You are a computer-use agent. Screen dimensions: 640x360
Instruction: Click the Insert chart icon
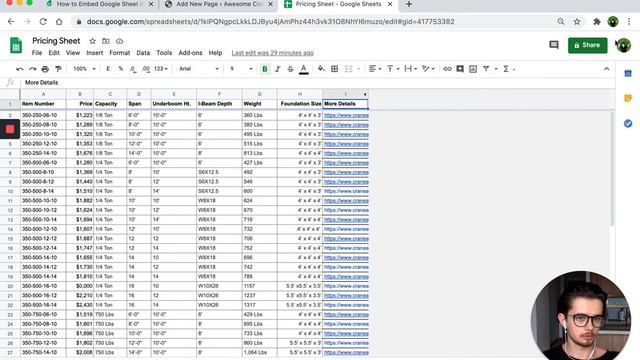[473, 69]
